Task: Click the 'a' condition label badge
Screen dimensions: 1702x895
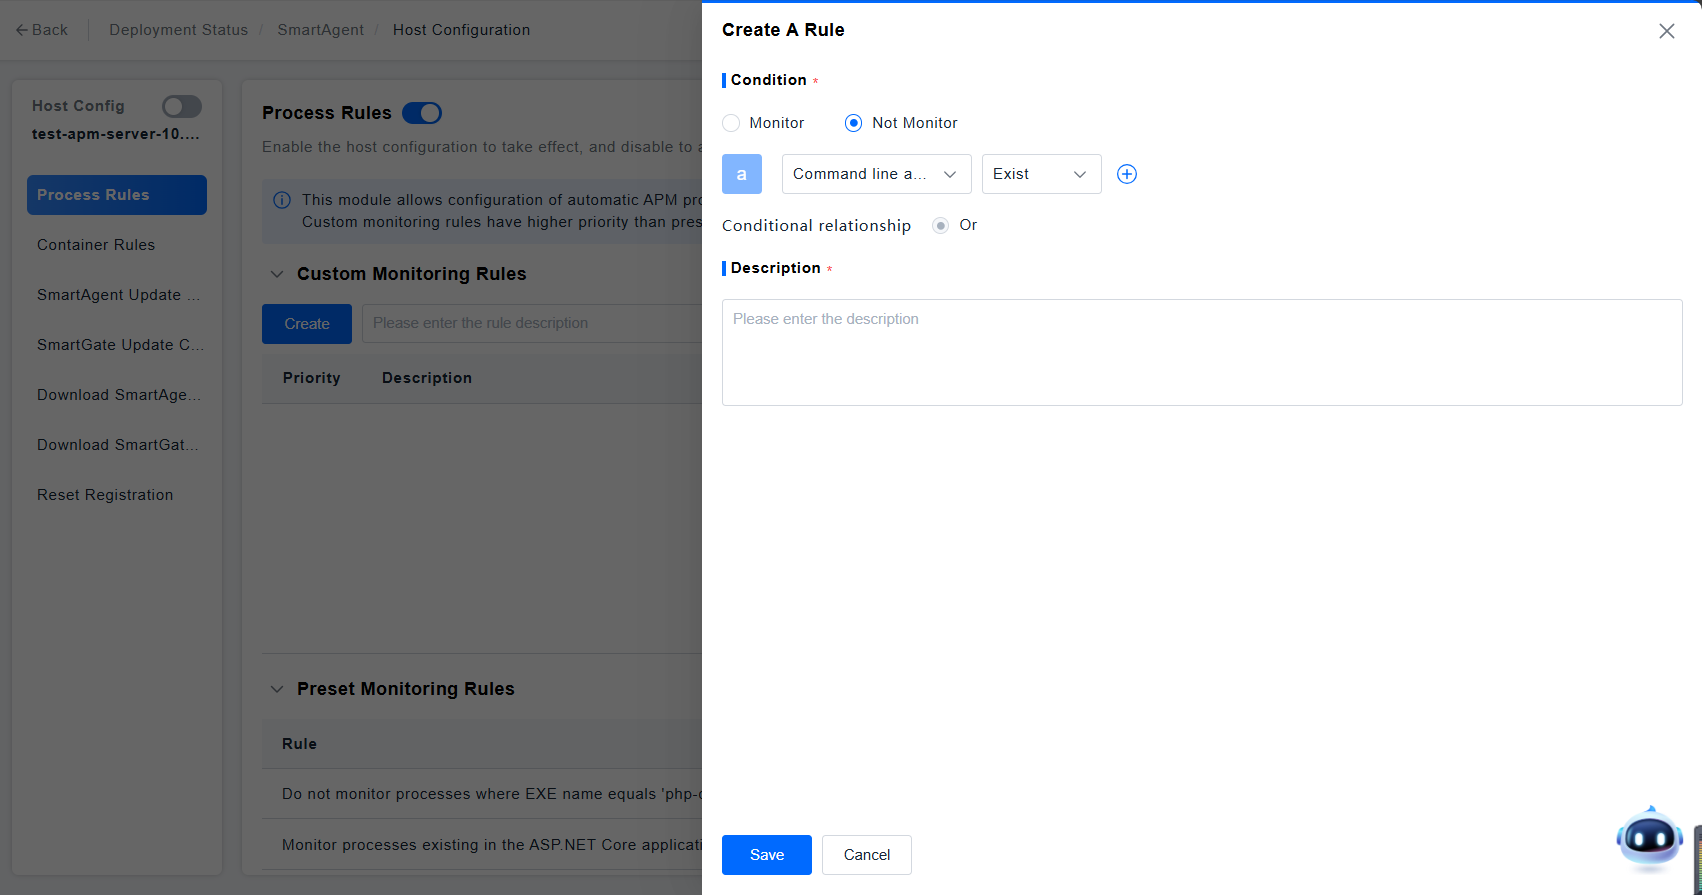Action: 741,174
